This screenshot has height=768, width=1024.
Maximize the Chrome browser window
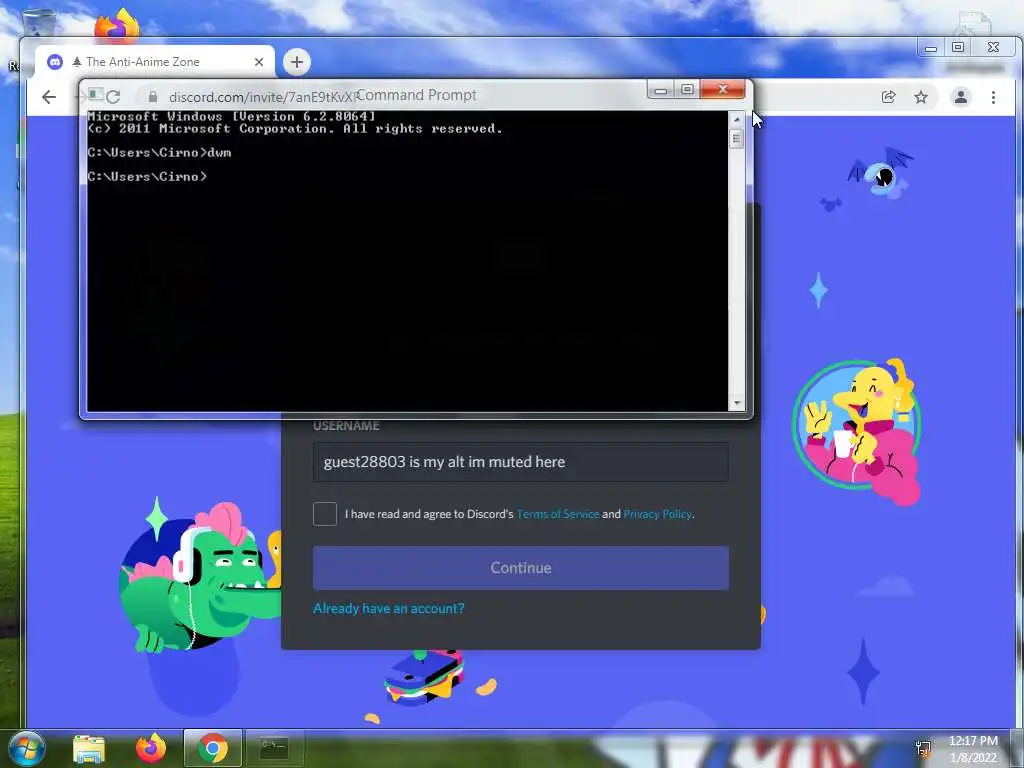point(957,48)
